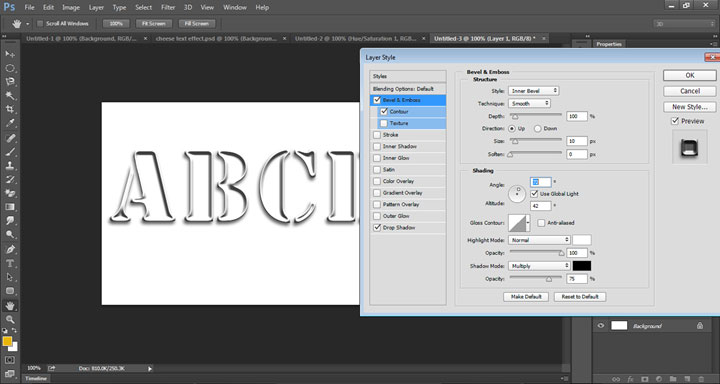Click the black shadow color swatch
The height and width of the screenshot is (384, 720).
(x=582, y=266)
